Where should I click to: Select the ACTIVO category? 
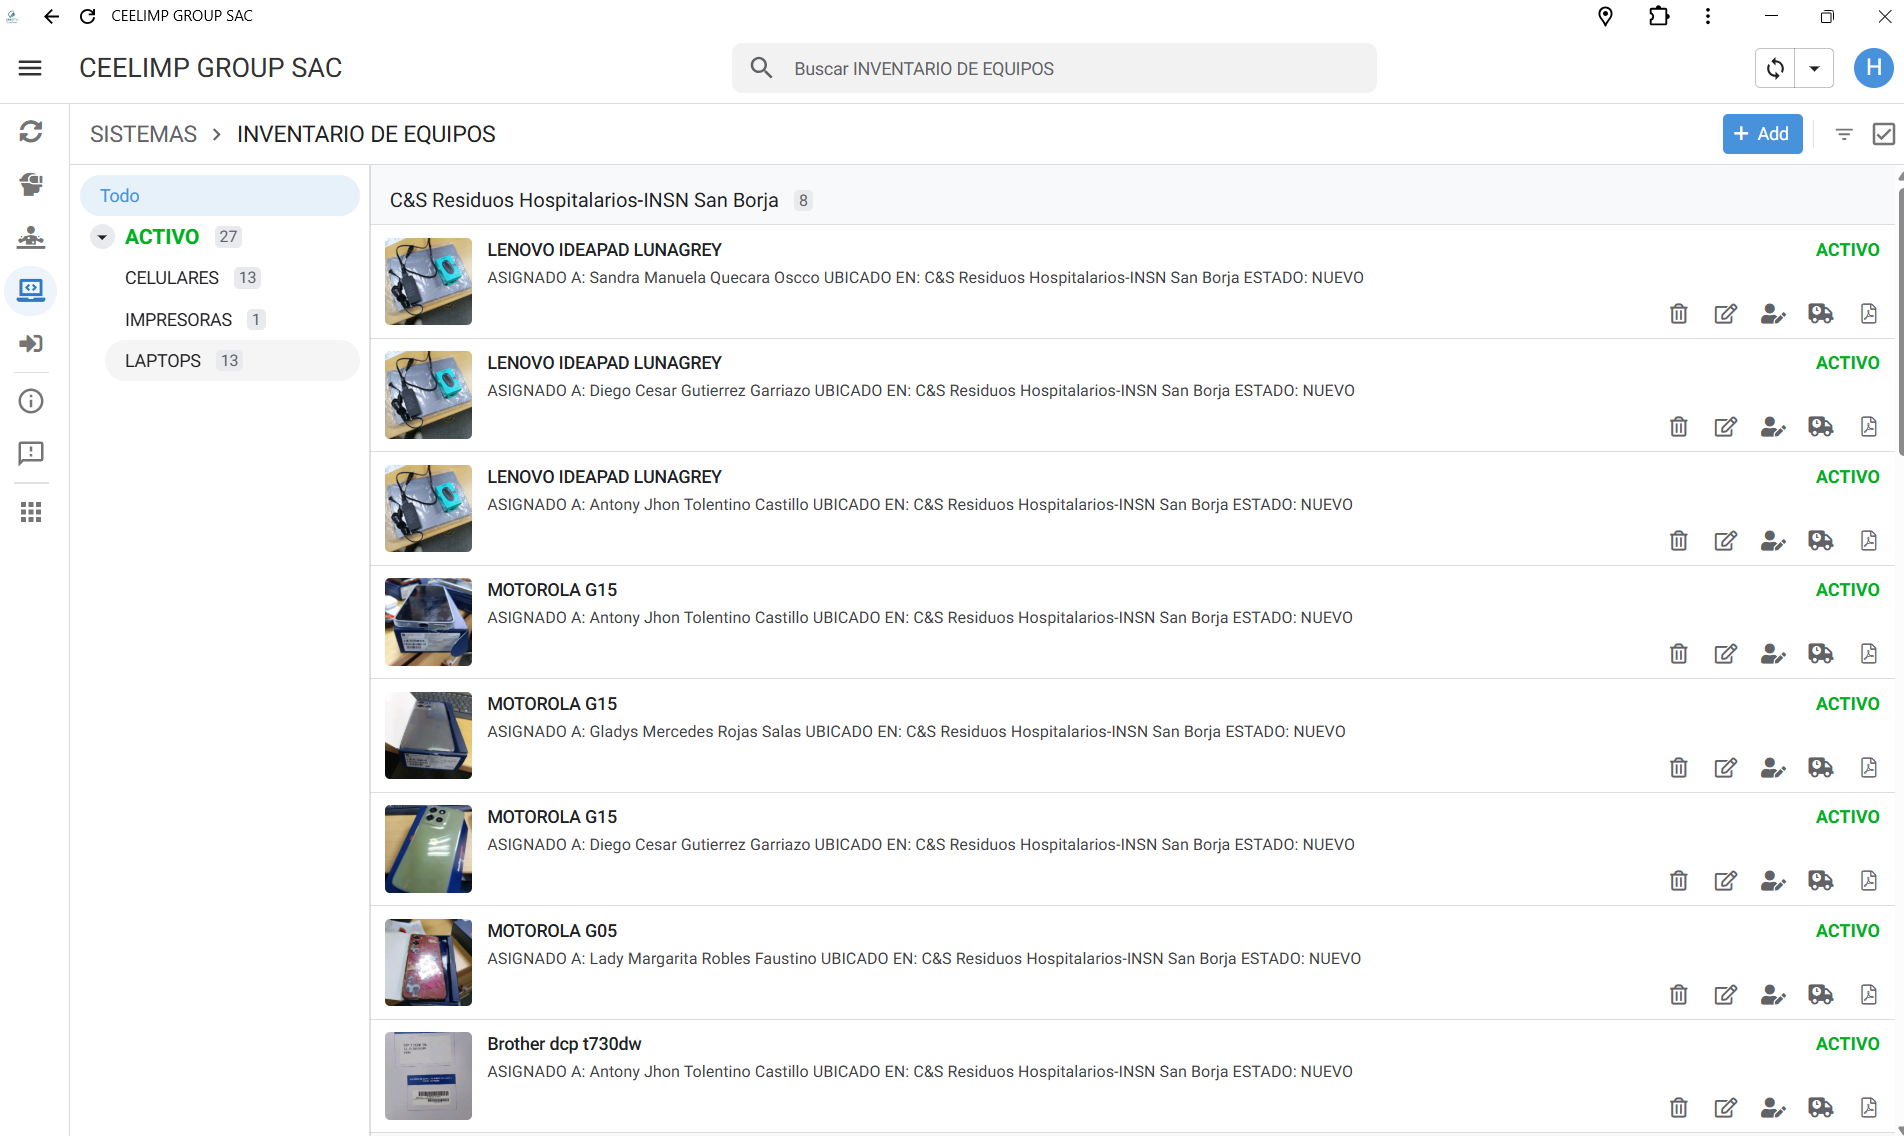[x=162, y=237]
